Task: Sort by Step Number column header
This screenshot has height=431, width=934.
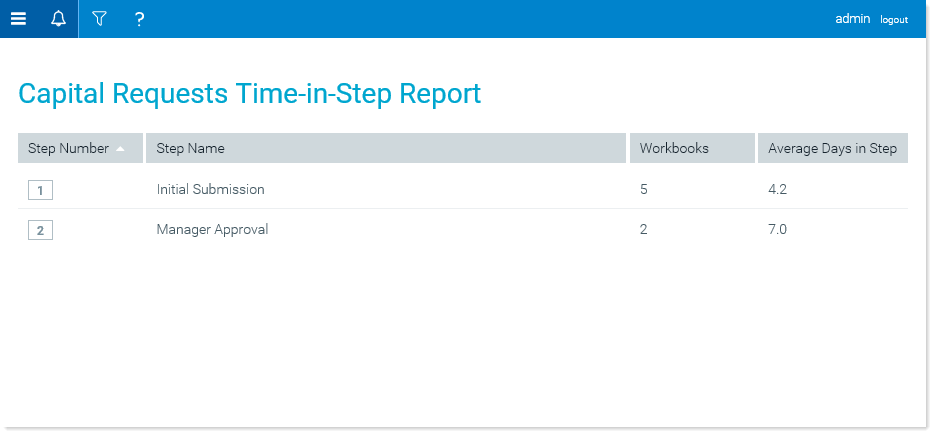Action: pos(80,148)
